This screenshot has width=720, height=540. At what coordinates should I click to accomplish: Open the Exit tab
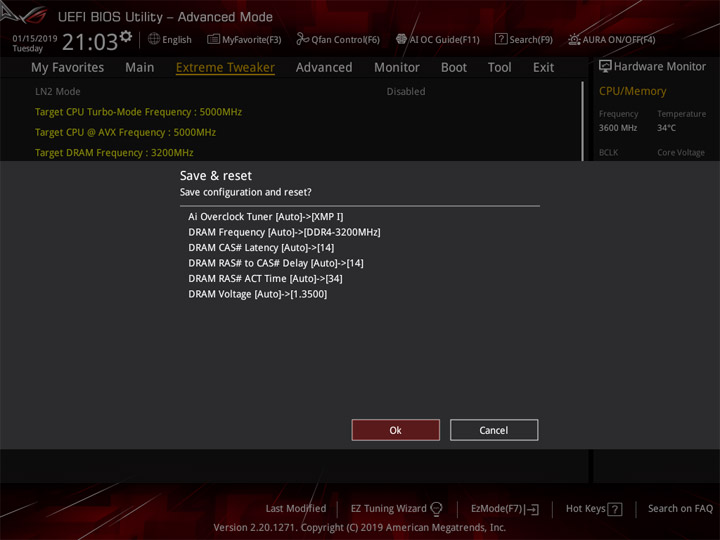543,68
